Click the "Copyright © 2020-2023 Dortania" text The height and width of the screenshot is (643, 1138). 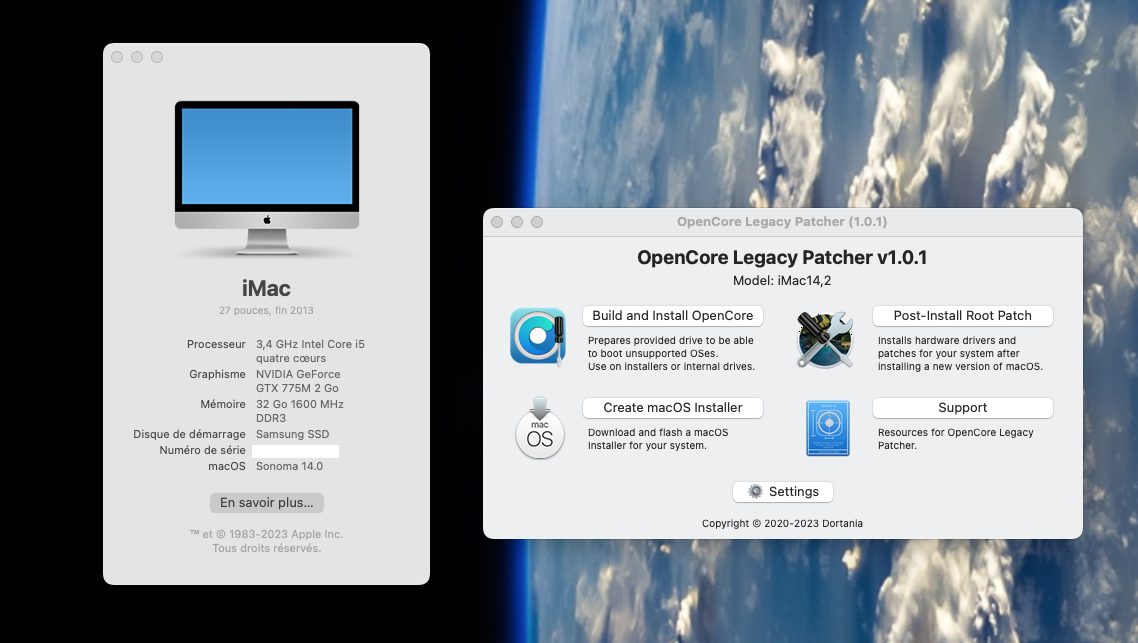[x=782, y=523]
